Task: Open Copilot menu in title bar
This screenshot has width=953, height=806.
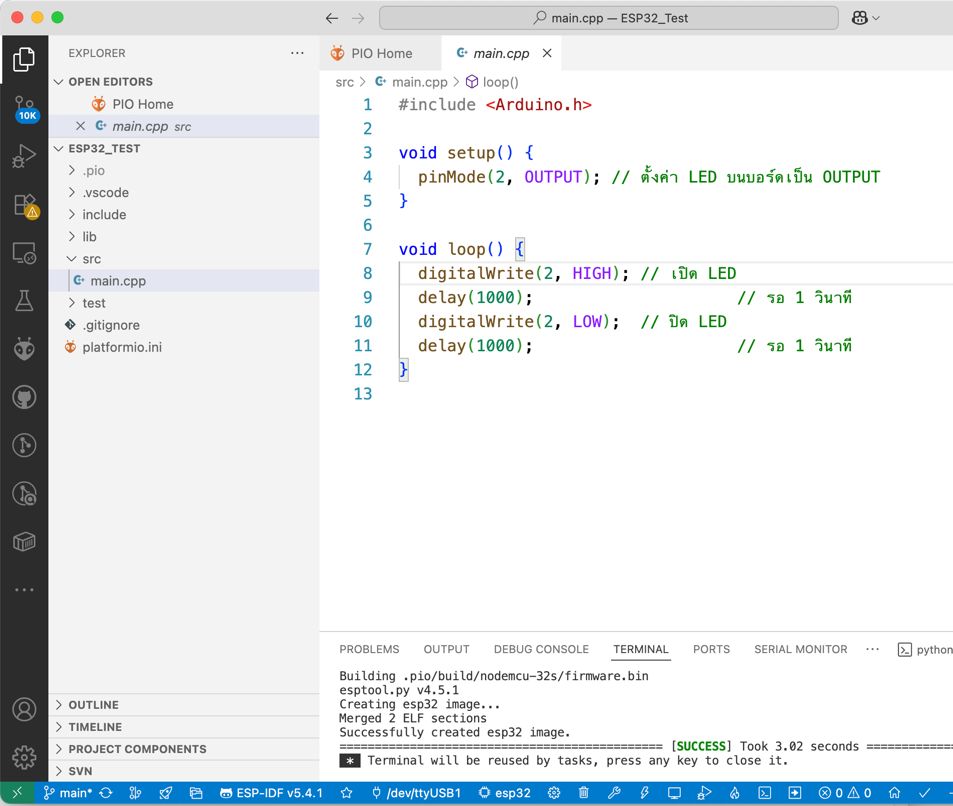Action: 865,18
